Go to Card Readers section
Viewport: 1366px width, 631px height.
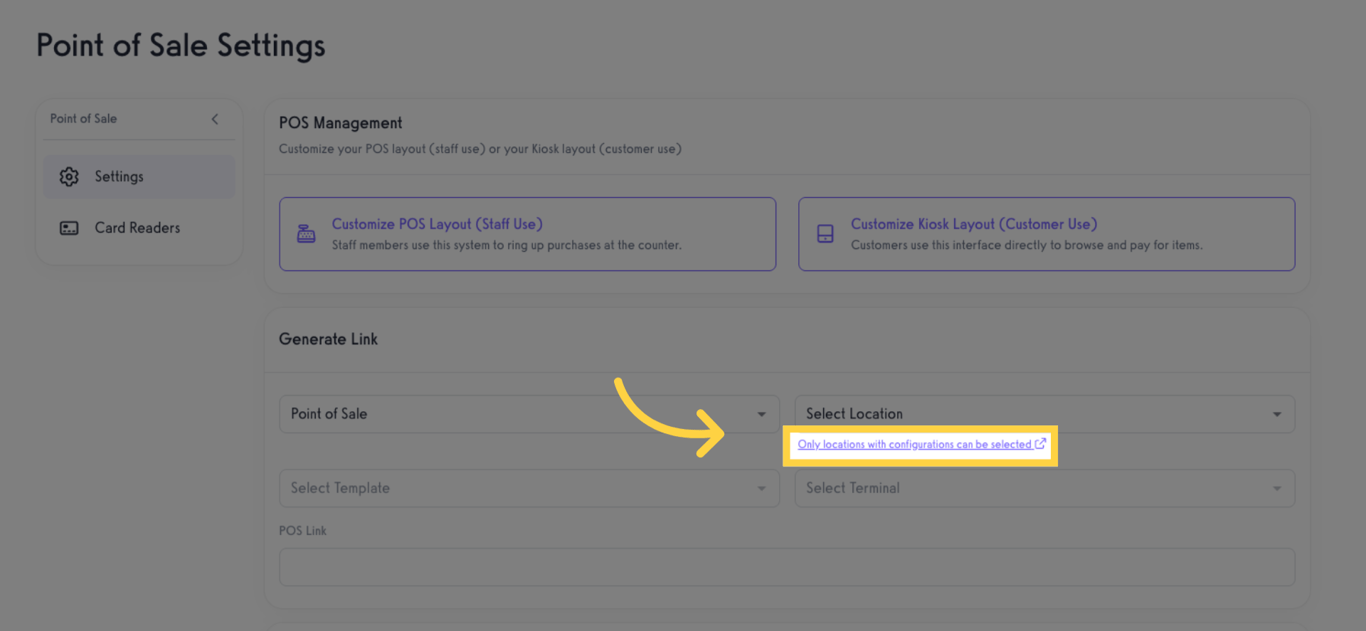point(137,228)
